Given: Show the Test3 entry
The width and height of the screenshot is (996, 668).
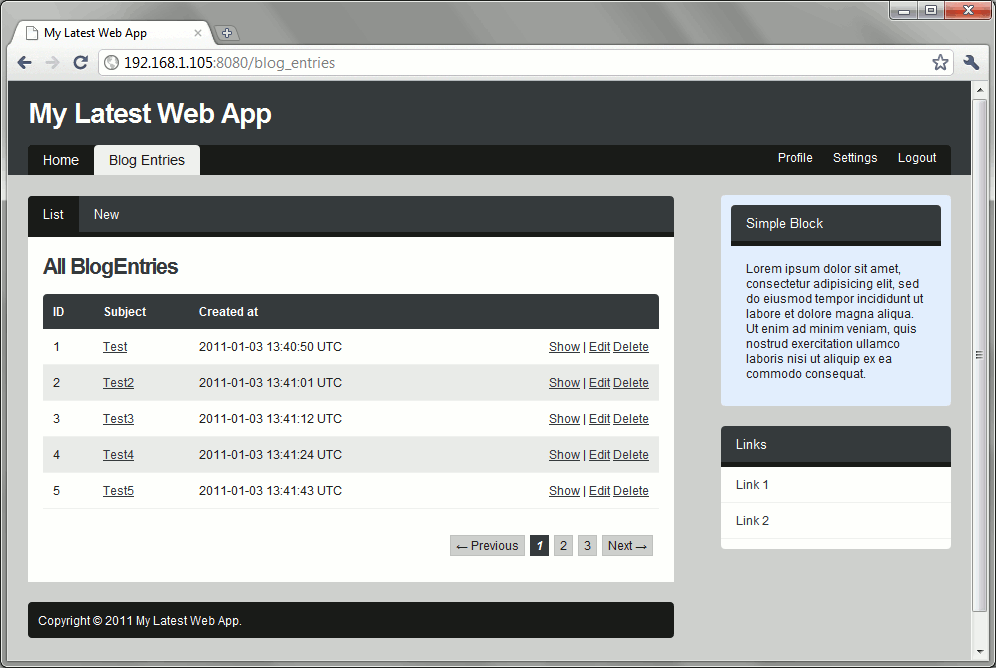Looking at the screenshot, I should (x=564, y=419).
